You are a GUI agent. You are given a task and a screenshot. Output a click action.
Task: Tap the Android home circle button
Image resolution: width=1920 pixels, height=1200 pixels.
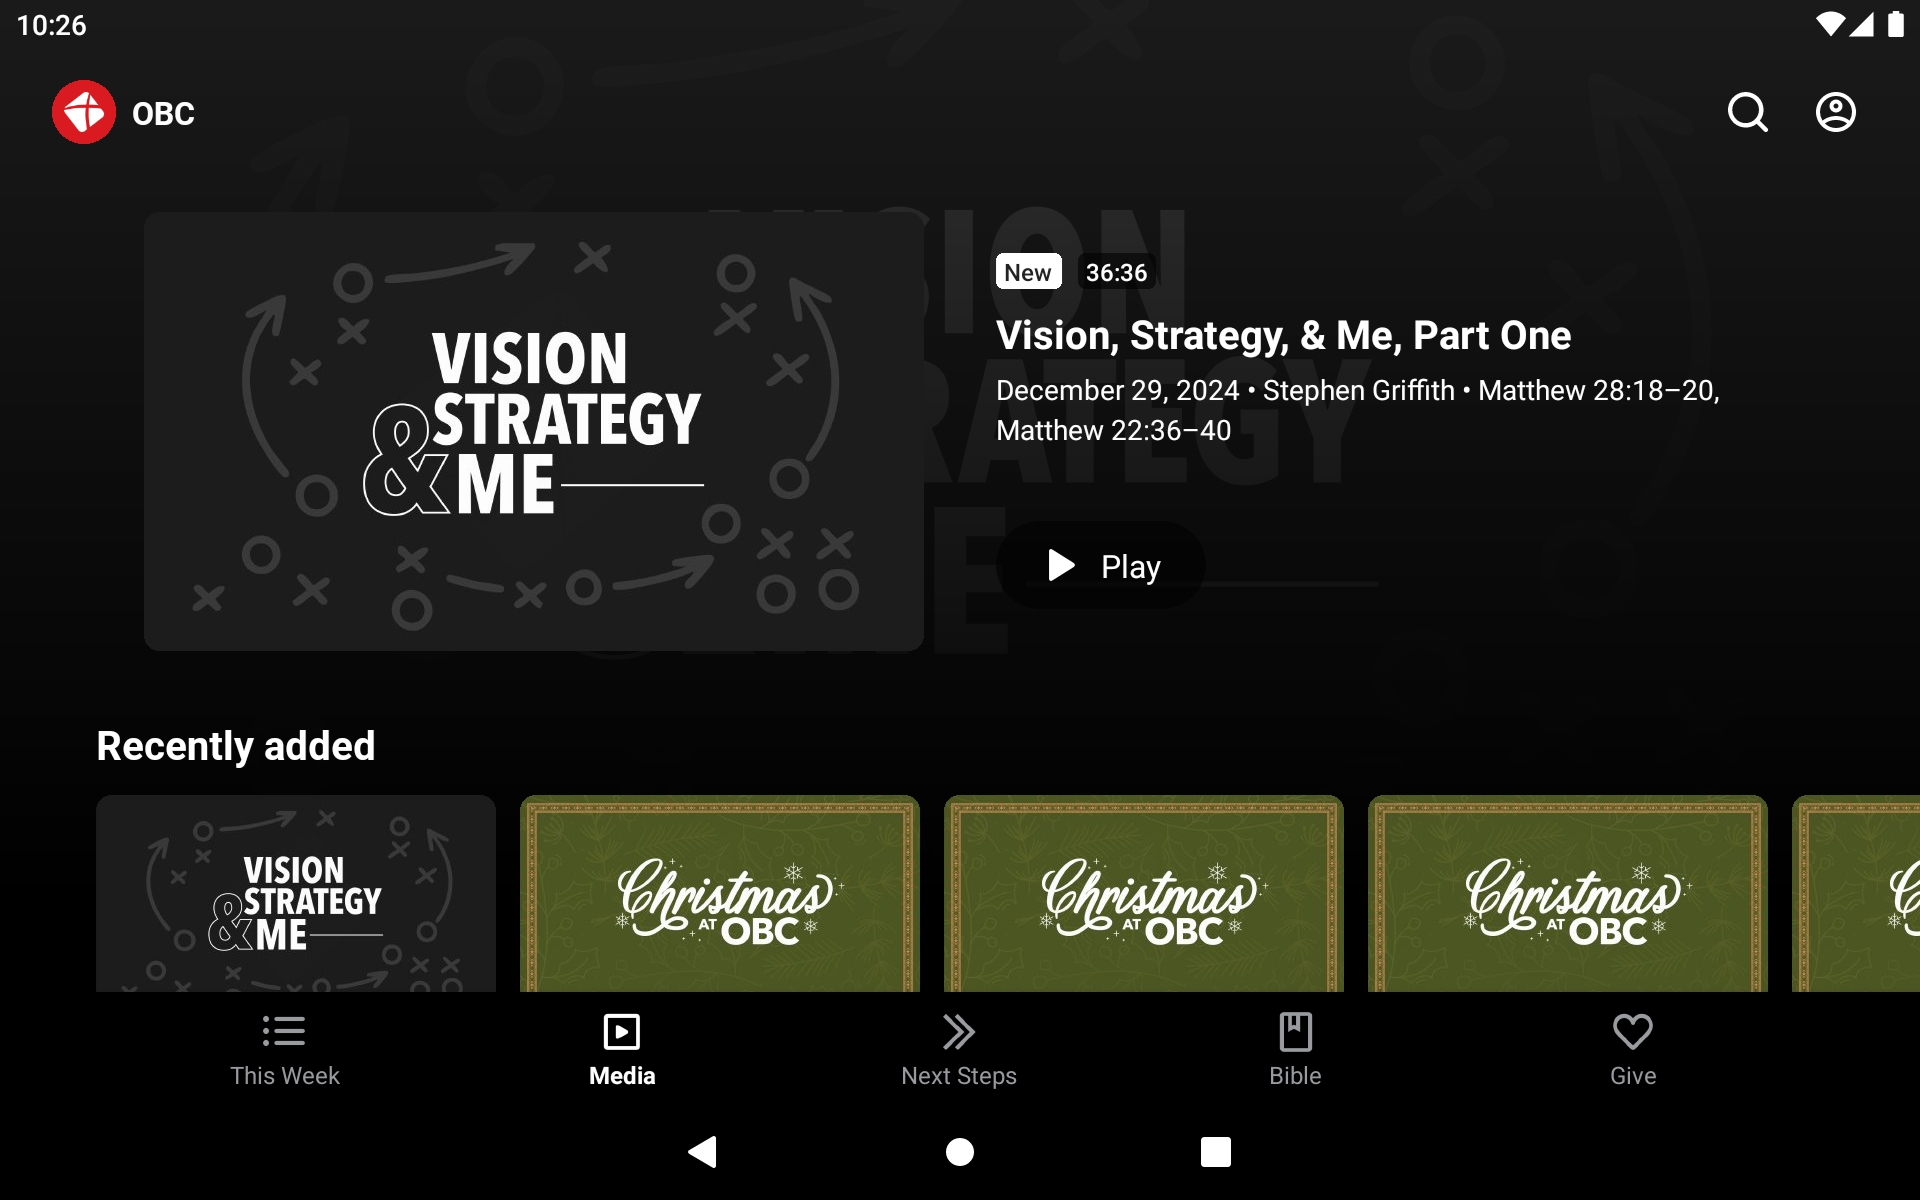coord(960,1151)
